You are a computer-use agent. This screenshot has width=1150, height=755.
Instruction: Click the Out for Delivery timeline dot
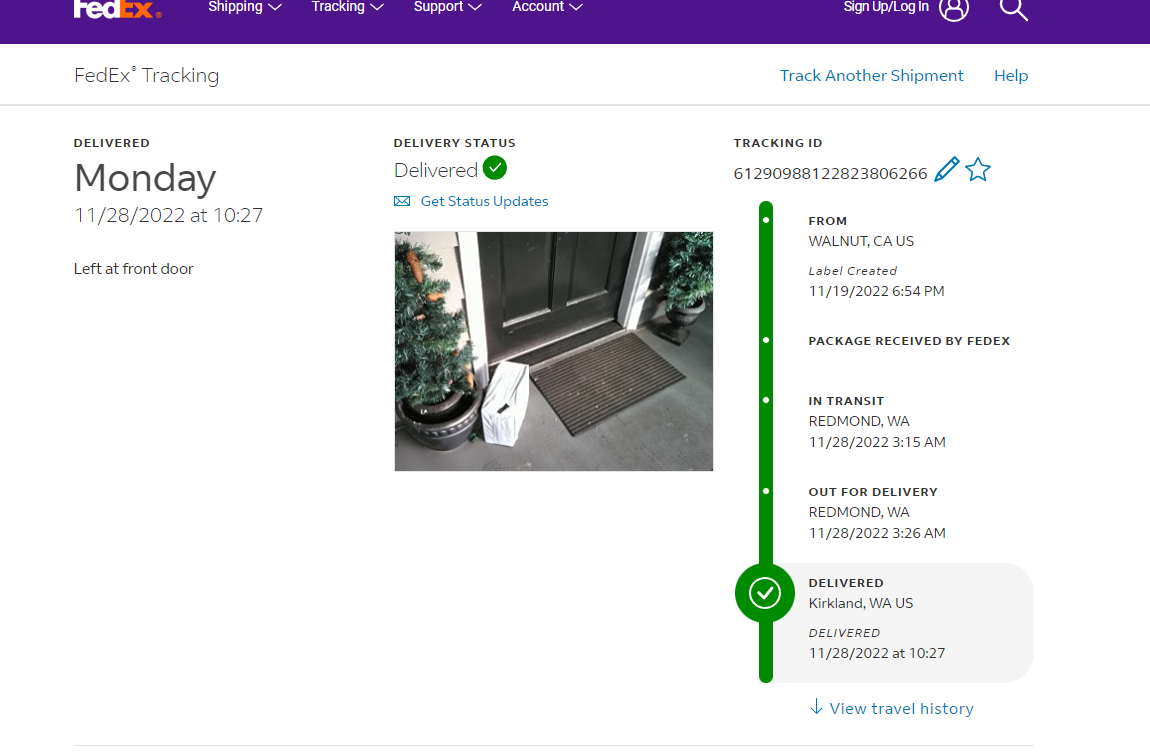[x=766, y=491]
